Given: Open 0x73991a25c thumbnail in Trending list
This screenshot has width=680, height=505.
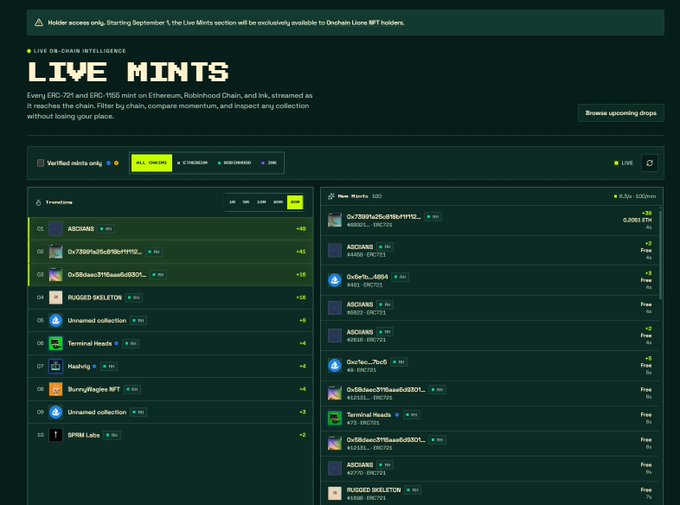Looking at the screenshot, I should [x=56, y=252].
